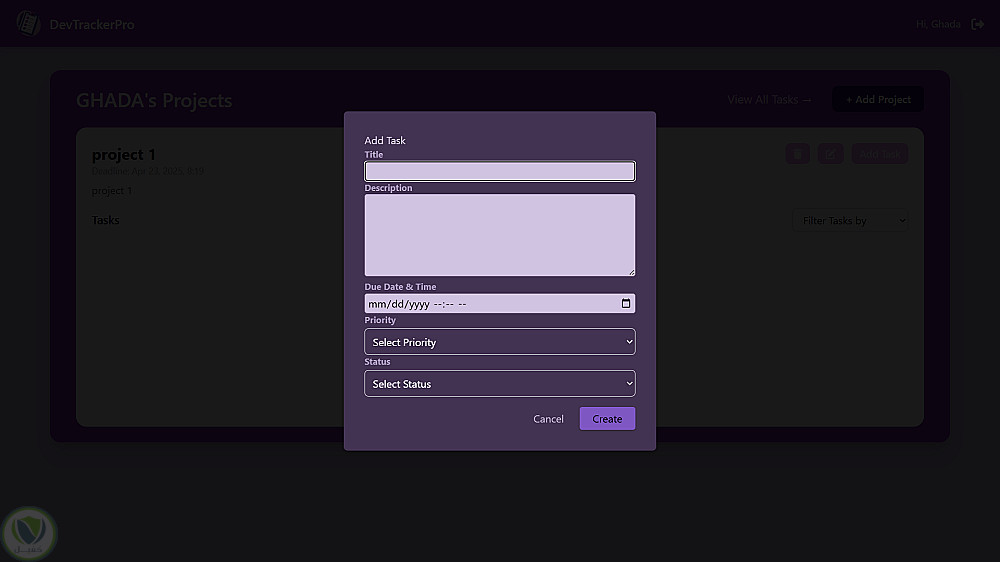The width and height of the screenshot is (1000, 562).
Task: Click the Tasks section label
Action: 105,220
